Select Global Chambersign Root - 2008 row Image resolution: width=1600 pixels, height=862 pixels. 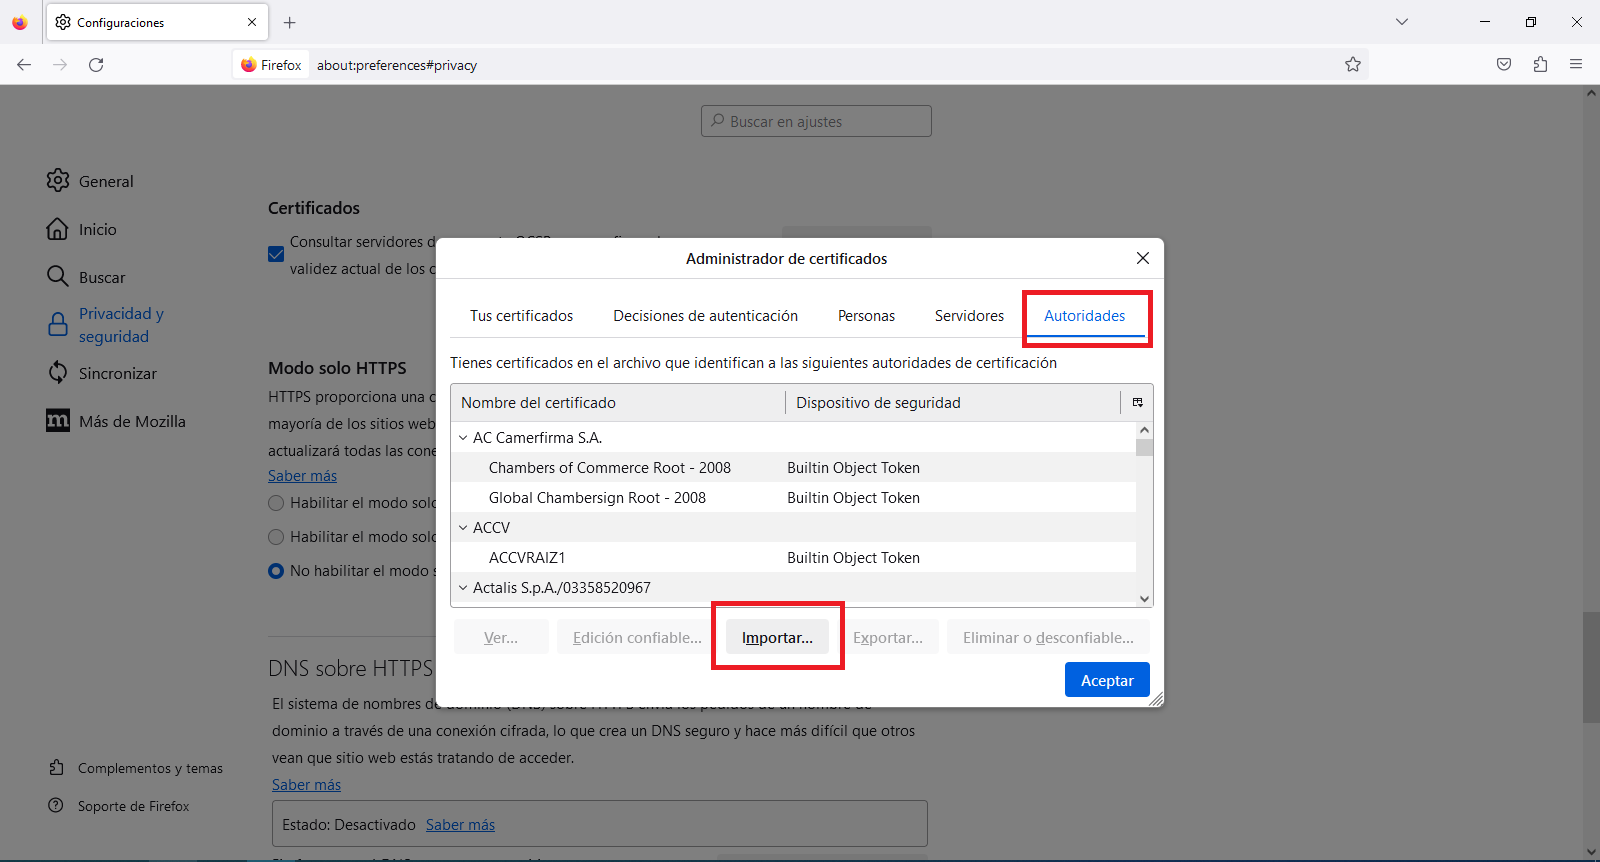(793, 498)
